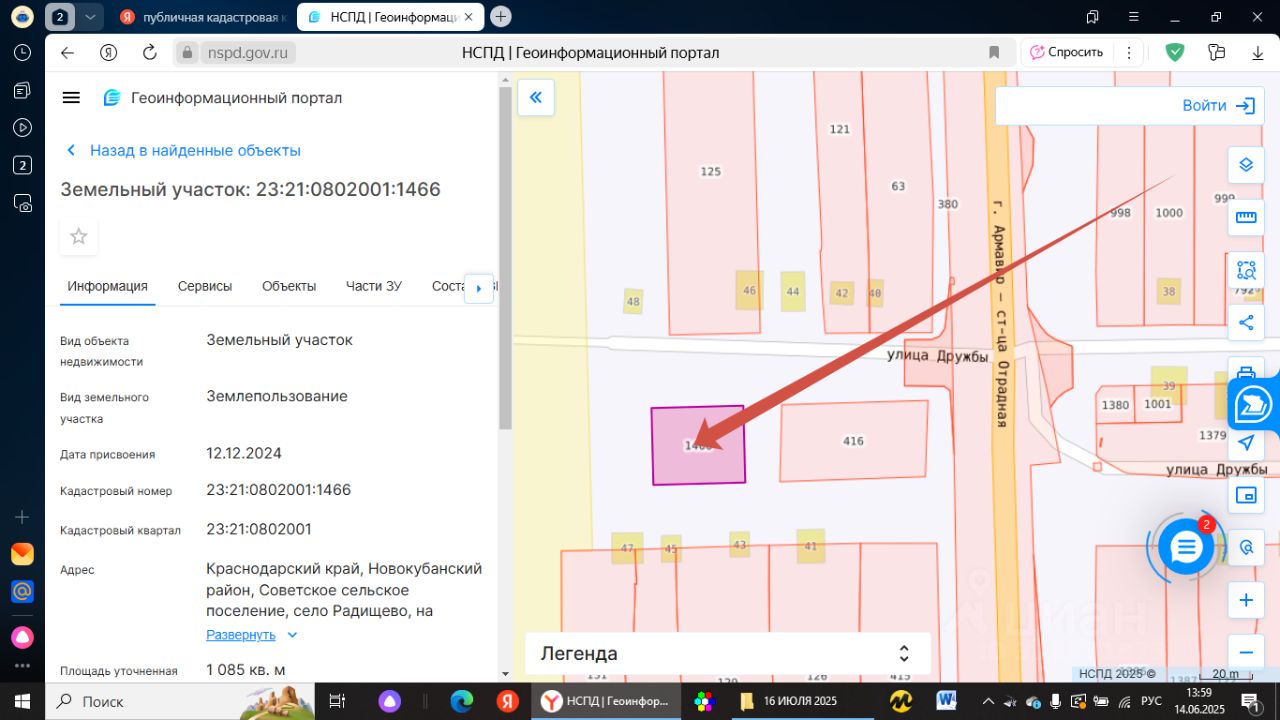Zoom out the map with minus button

(x=1246, y=651)
